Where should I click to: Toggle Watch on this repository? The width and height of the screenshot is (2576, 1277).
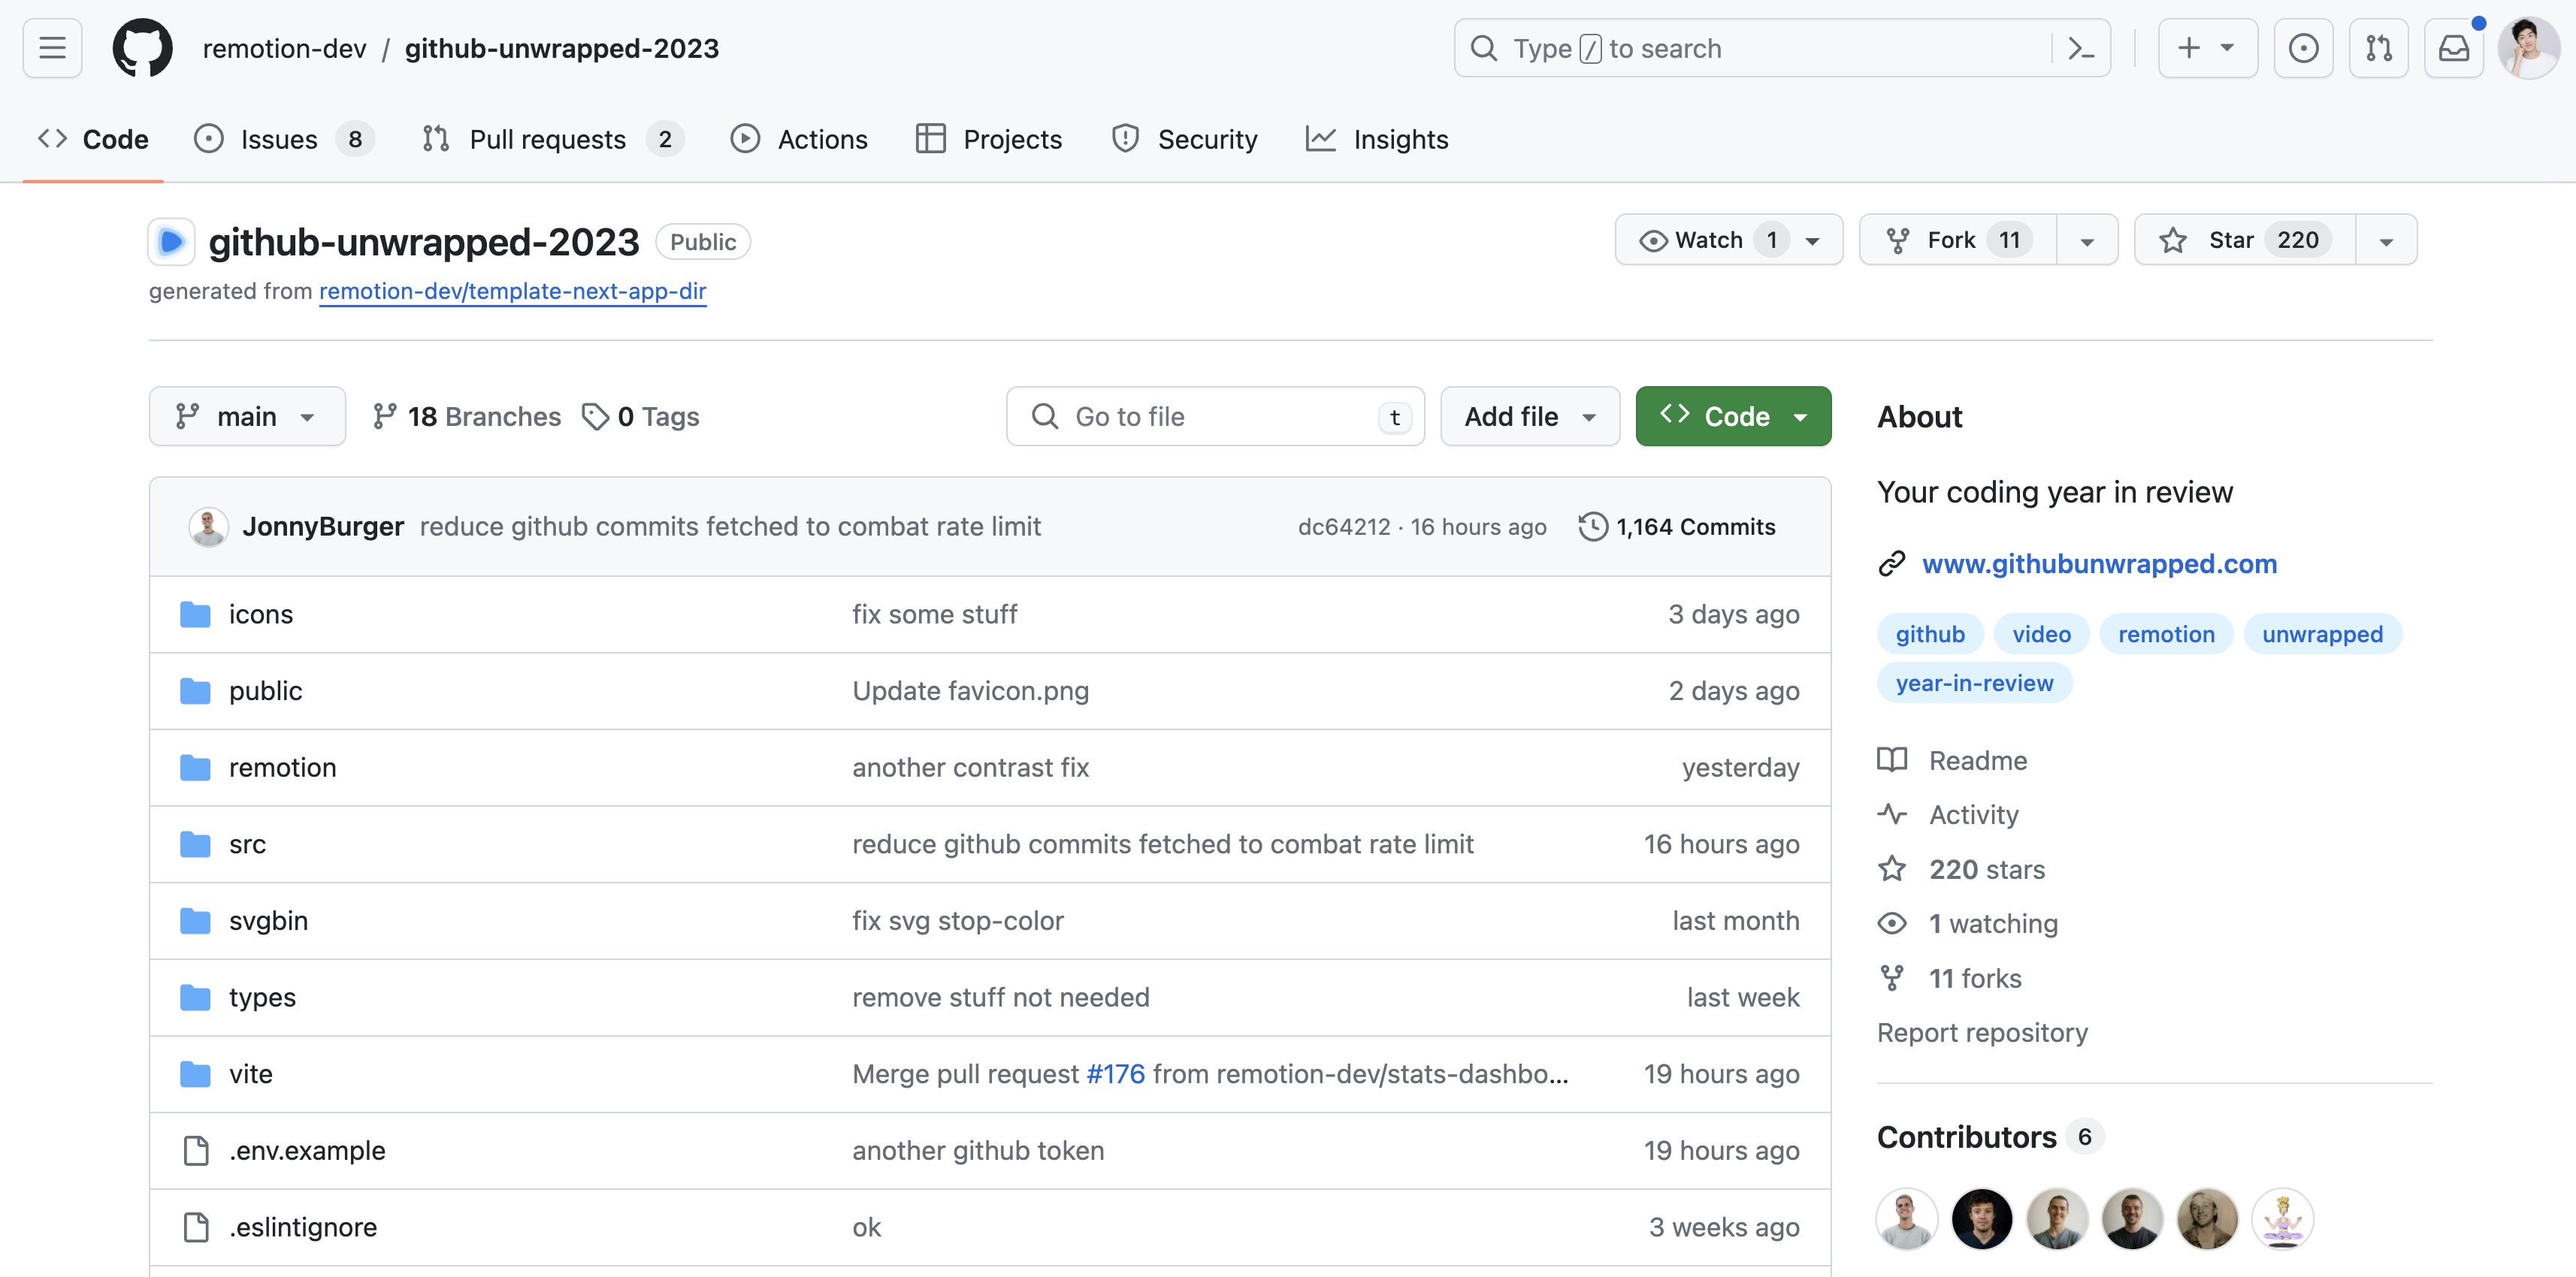click(x=1708, y=240)
